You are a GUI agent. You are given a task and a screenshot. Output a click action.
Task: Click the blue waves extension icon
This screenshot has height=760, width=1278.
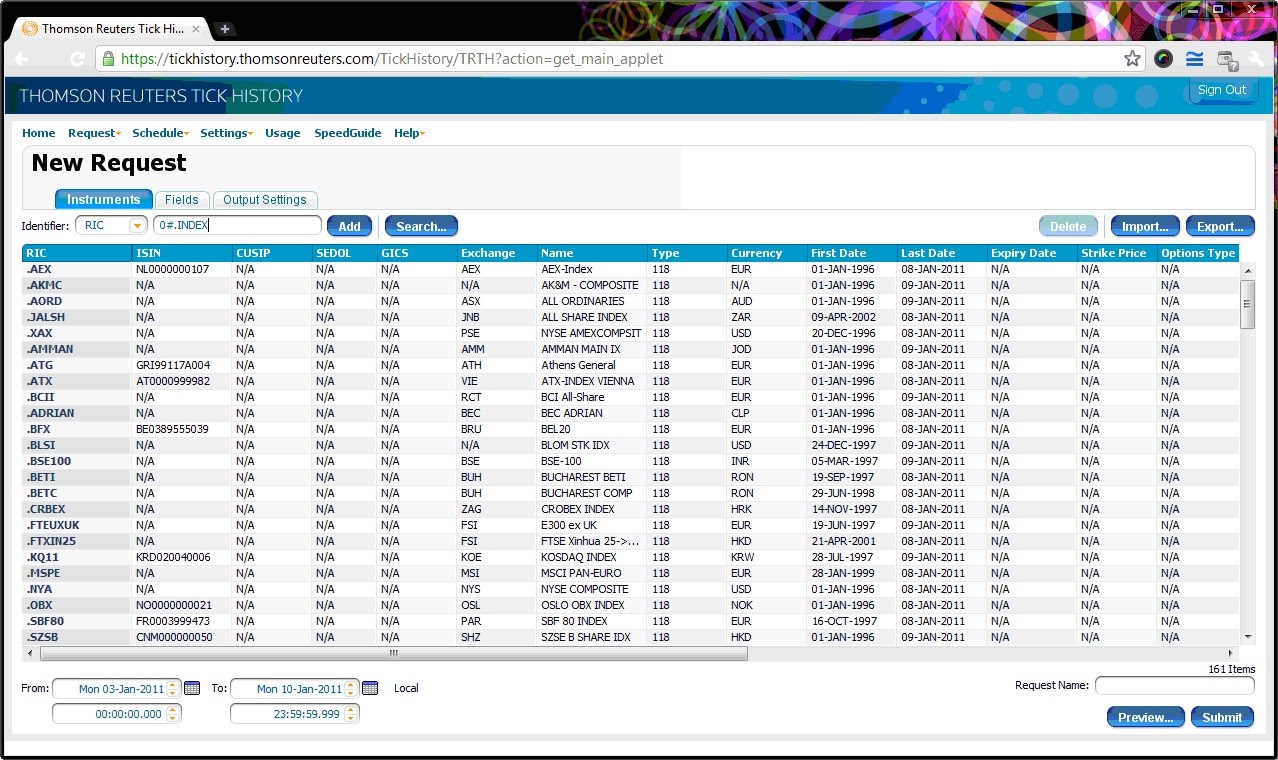pos(1194,59)
